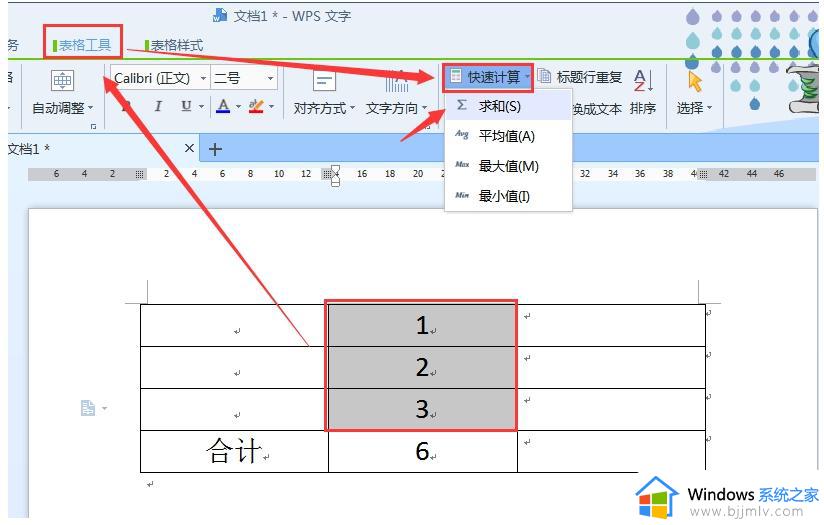Image resolution: width=824 pixels, height=525 pixels.
Task: Choose 平均值(A) from the menu
Action: [x=508, y=136]
